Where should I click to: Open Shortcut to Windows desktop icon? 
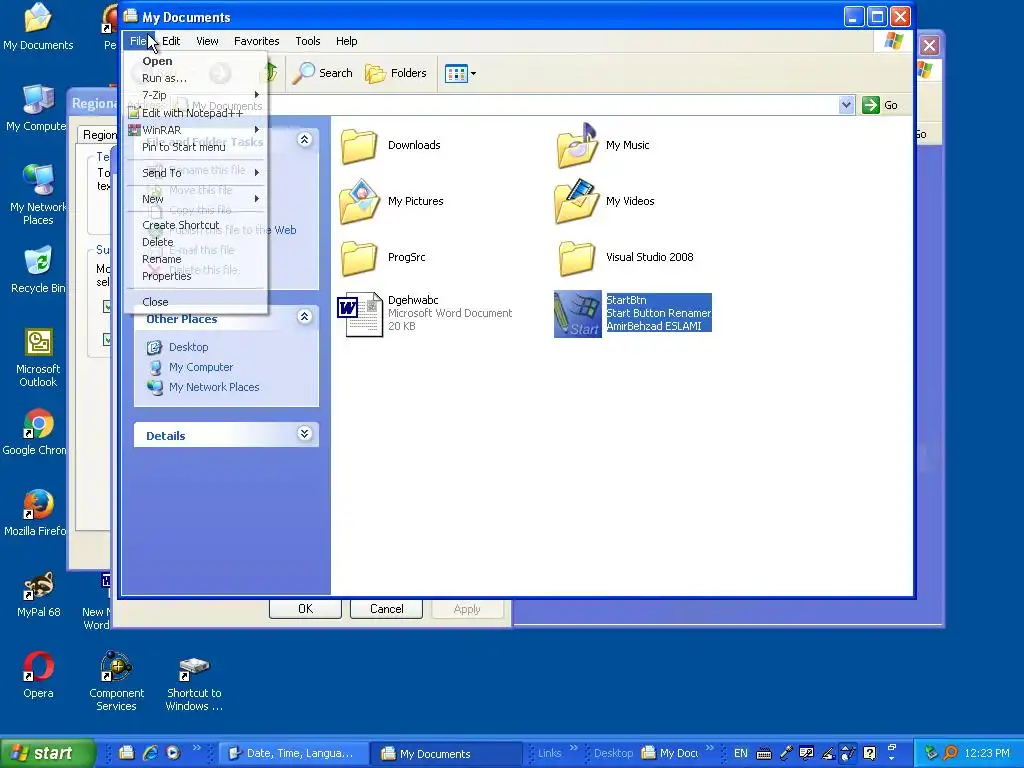194,683
